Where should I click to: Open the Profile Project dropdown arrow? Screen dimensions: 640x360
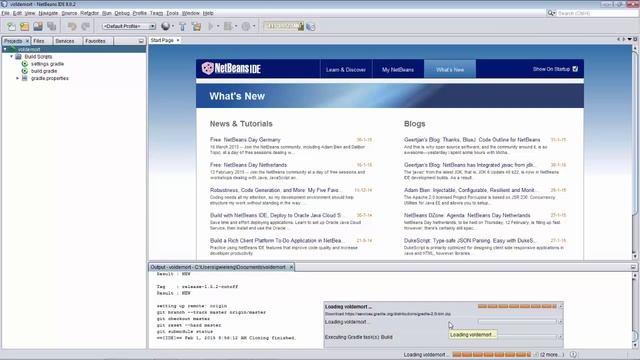(253, 27)
